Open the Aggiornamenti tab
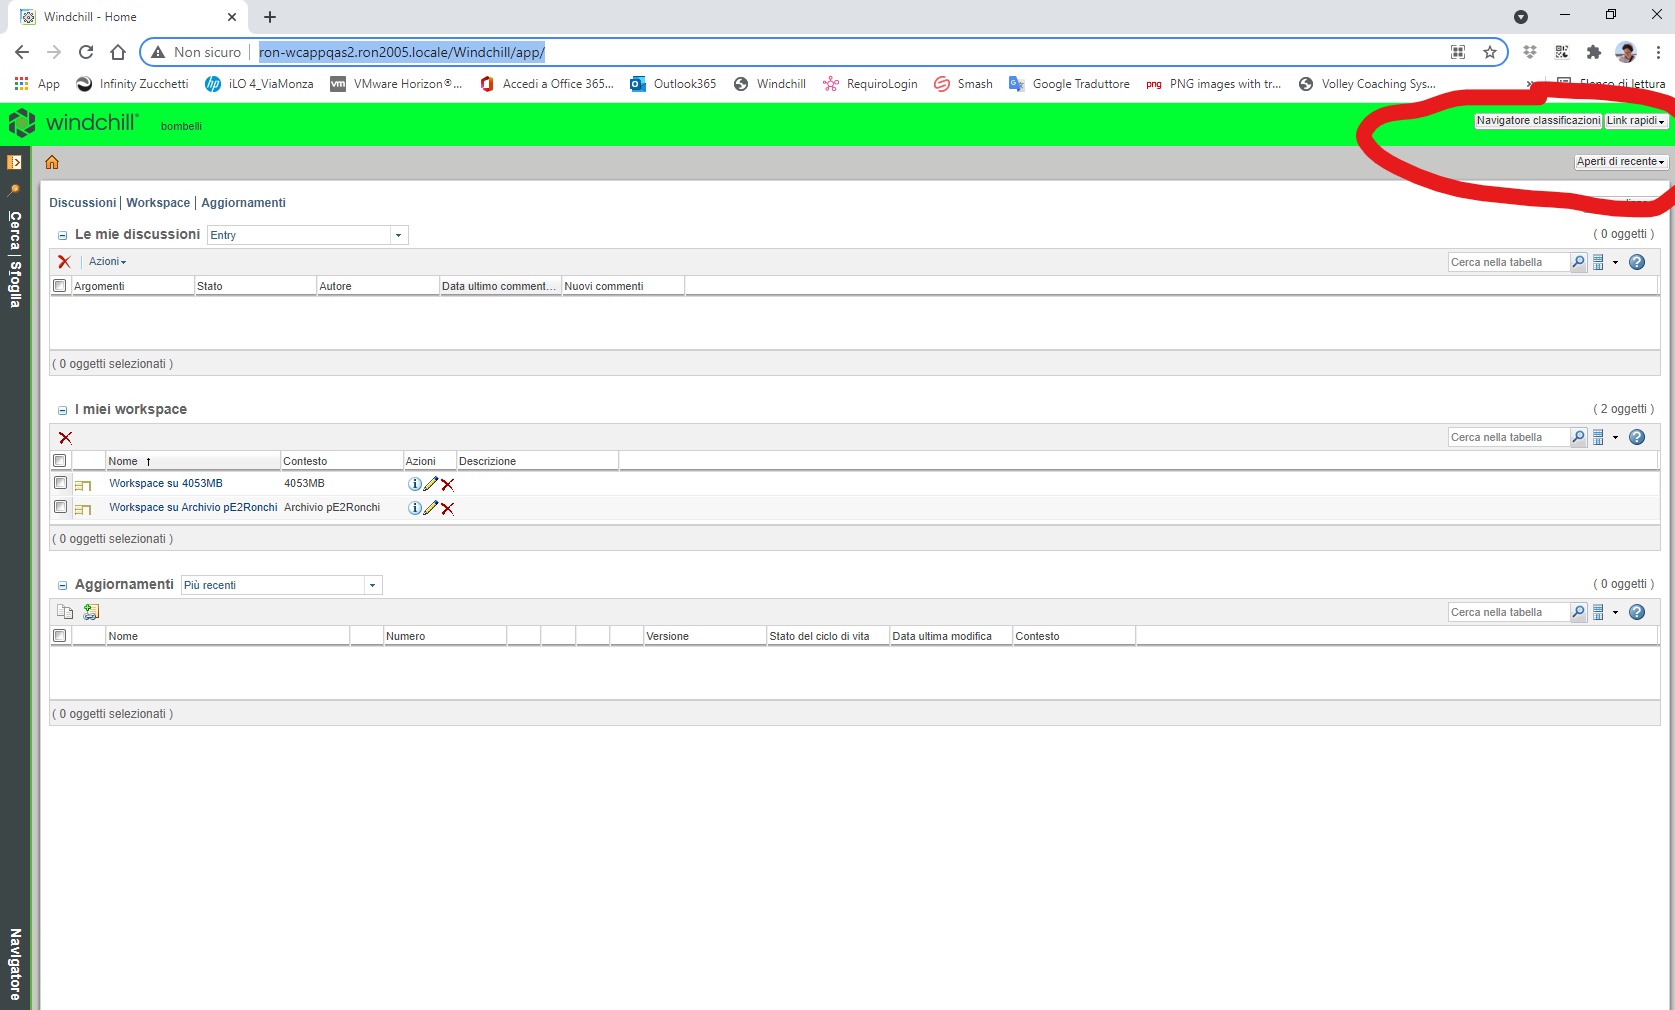 [x=243, y=203]
